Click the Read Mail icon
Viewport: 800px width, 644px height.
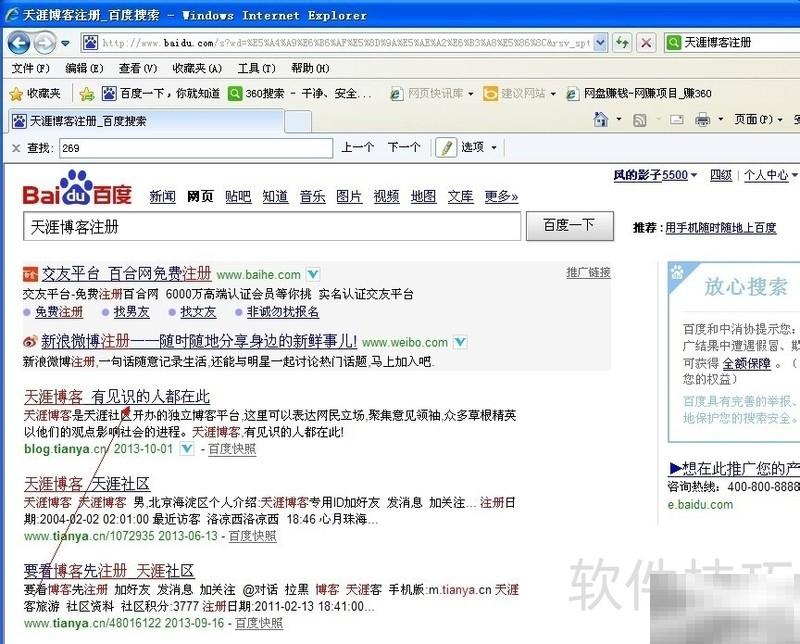click(x=677, y=120)
